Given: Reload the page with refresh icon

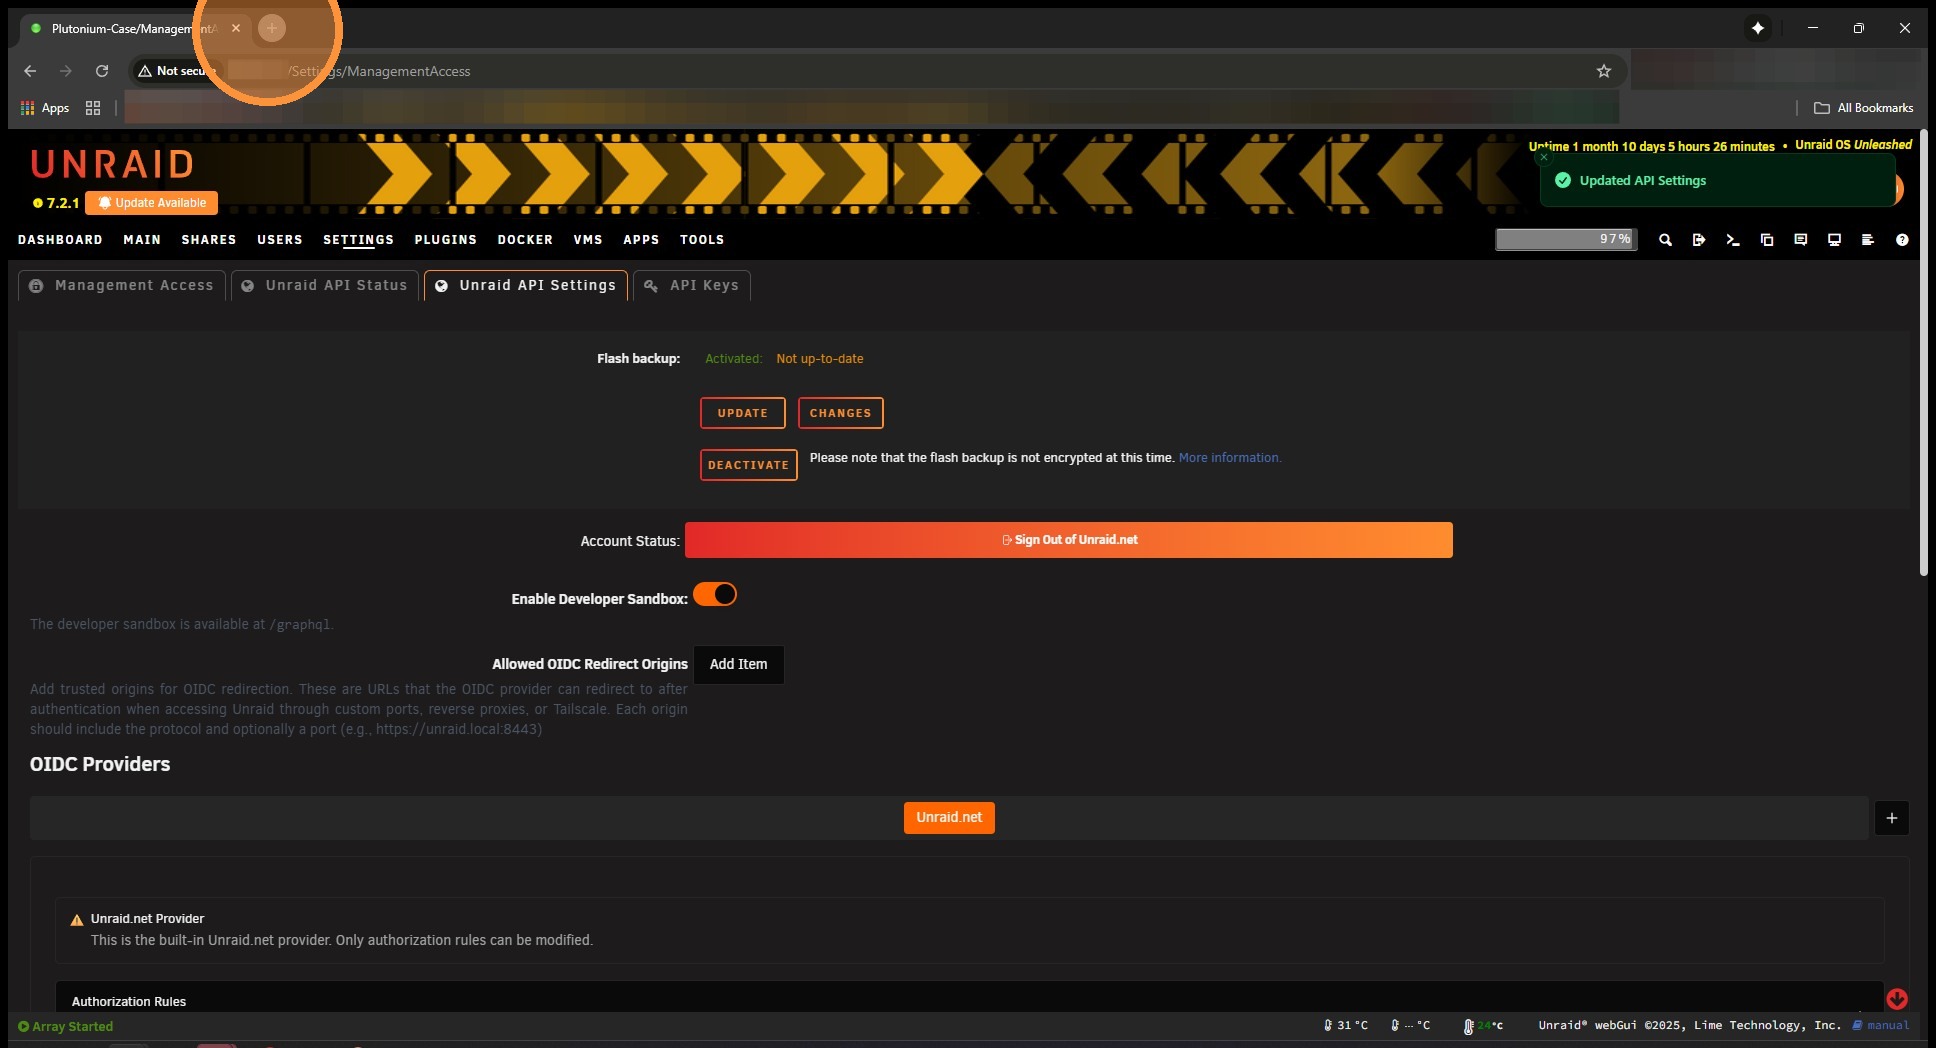Looking at the screenshot, I should tap(102, 71).
